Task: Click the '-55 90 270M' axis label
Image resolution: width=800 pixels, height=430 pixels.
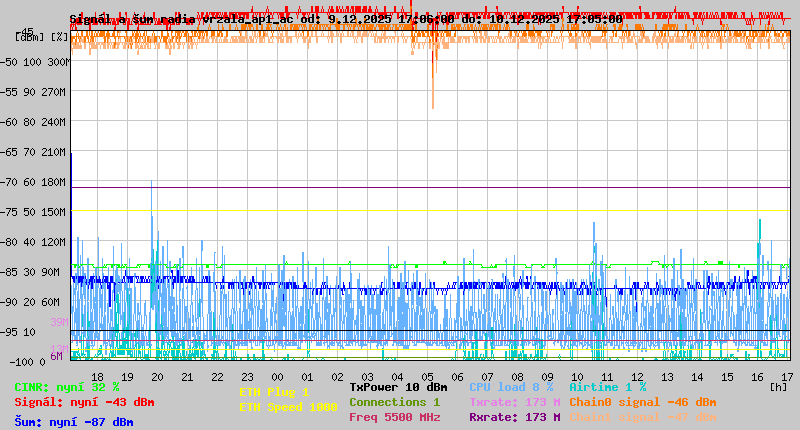Action: pyautogui.click(x=33, y=92)
